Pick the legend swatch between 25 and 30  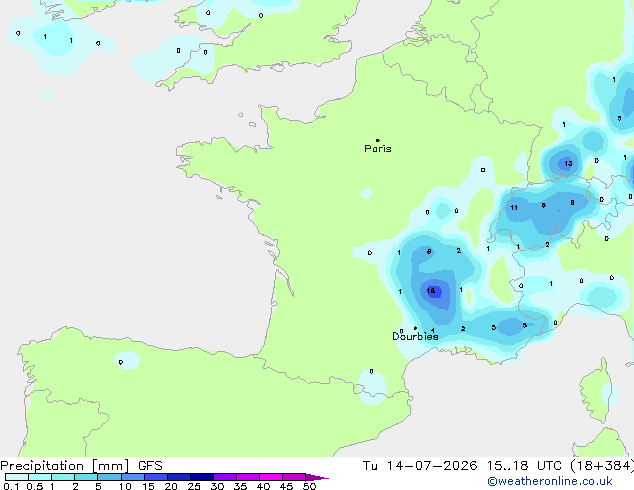click(202, 477)
